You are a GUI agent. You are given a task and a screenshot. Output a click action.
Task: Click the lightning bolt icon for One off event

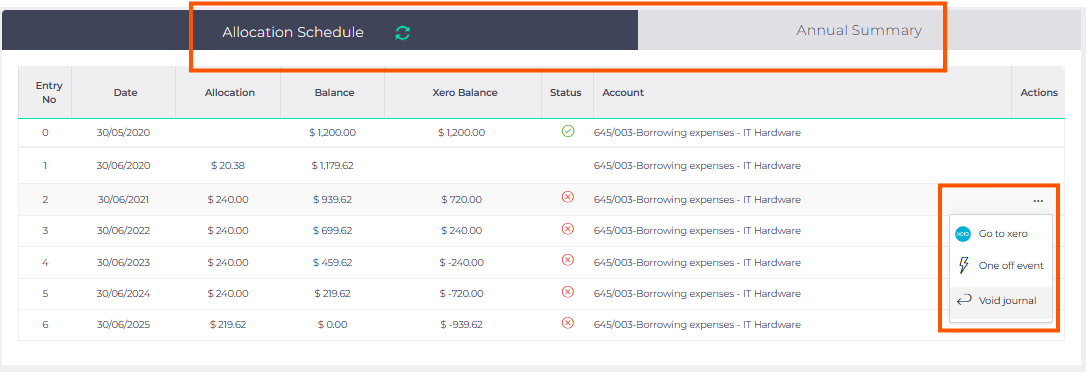point(963,265)
